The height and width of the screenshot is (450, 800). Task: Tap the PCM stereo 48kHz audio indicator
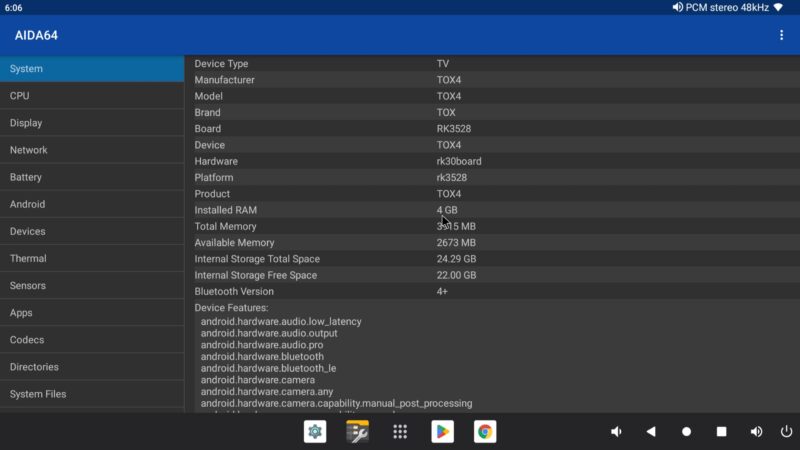pyautogui.click(x=720, y=7)
